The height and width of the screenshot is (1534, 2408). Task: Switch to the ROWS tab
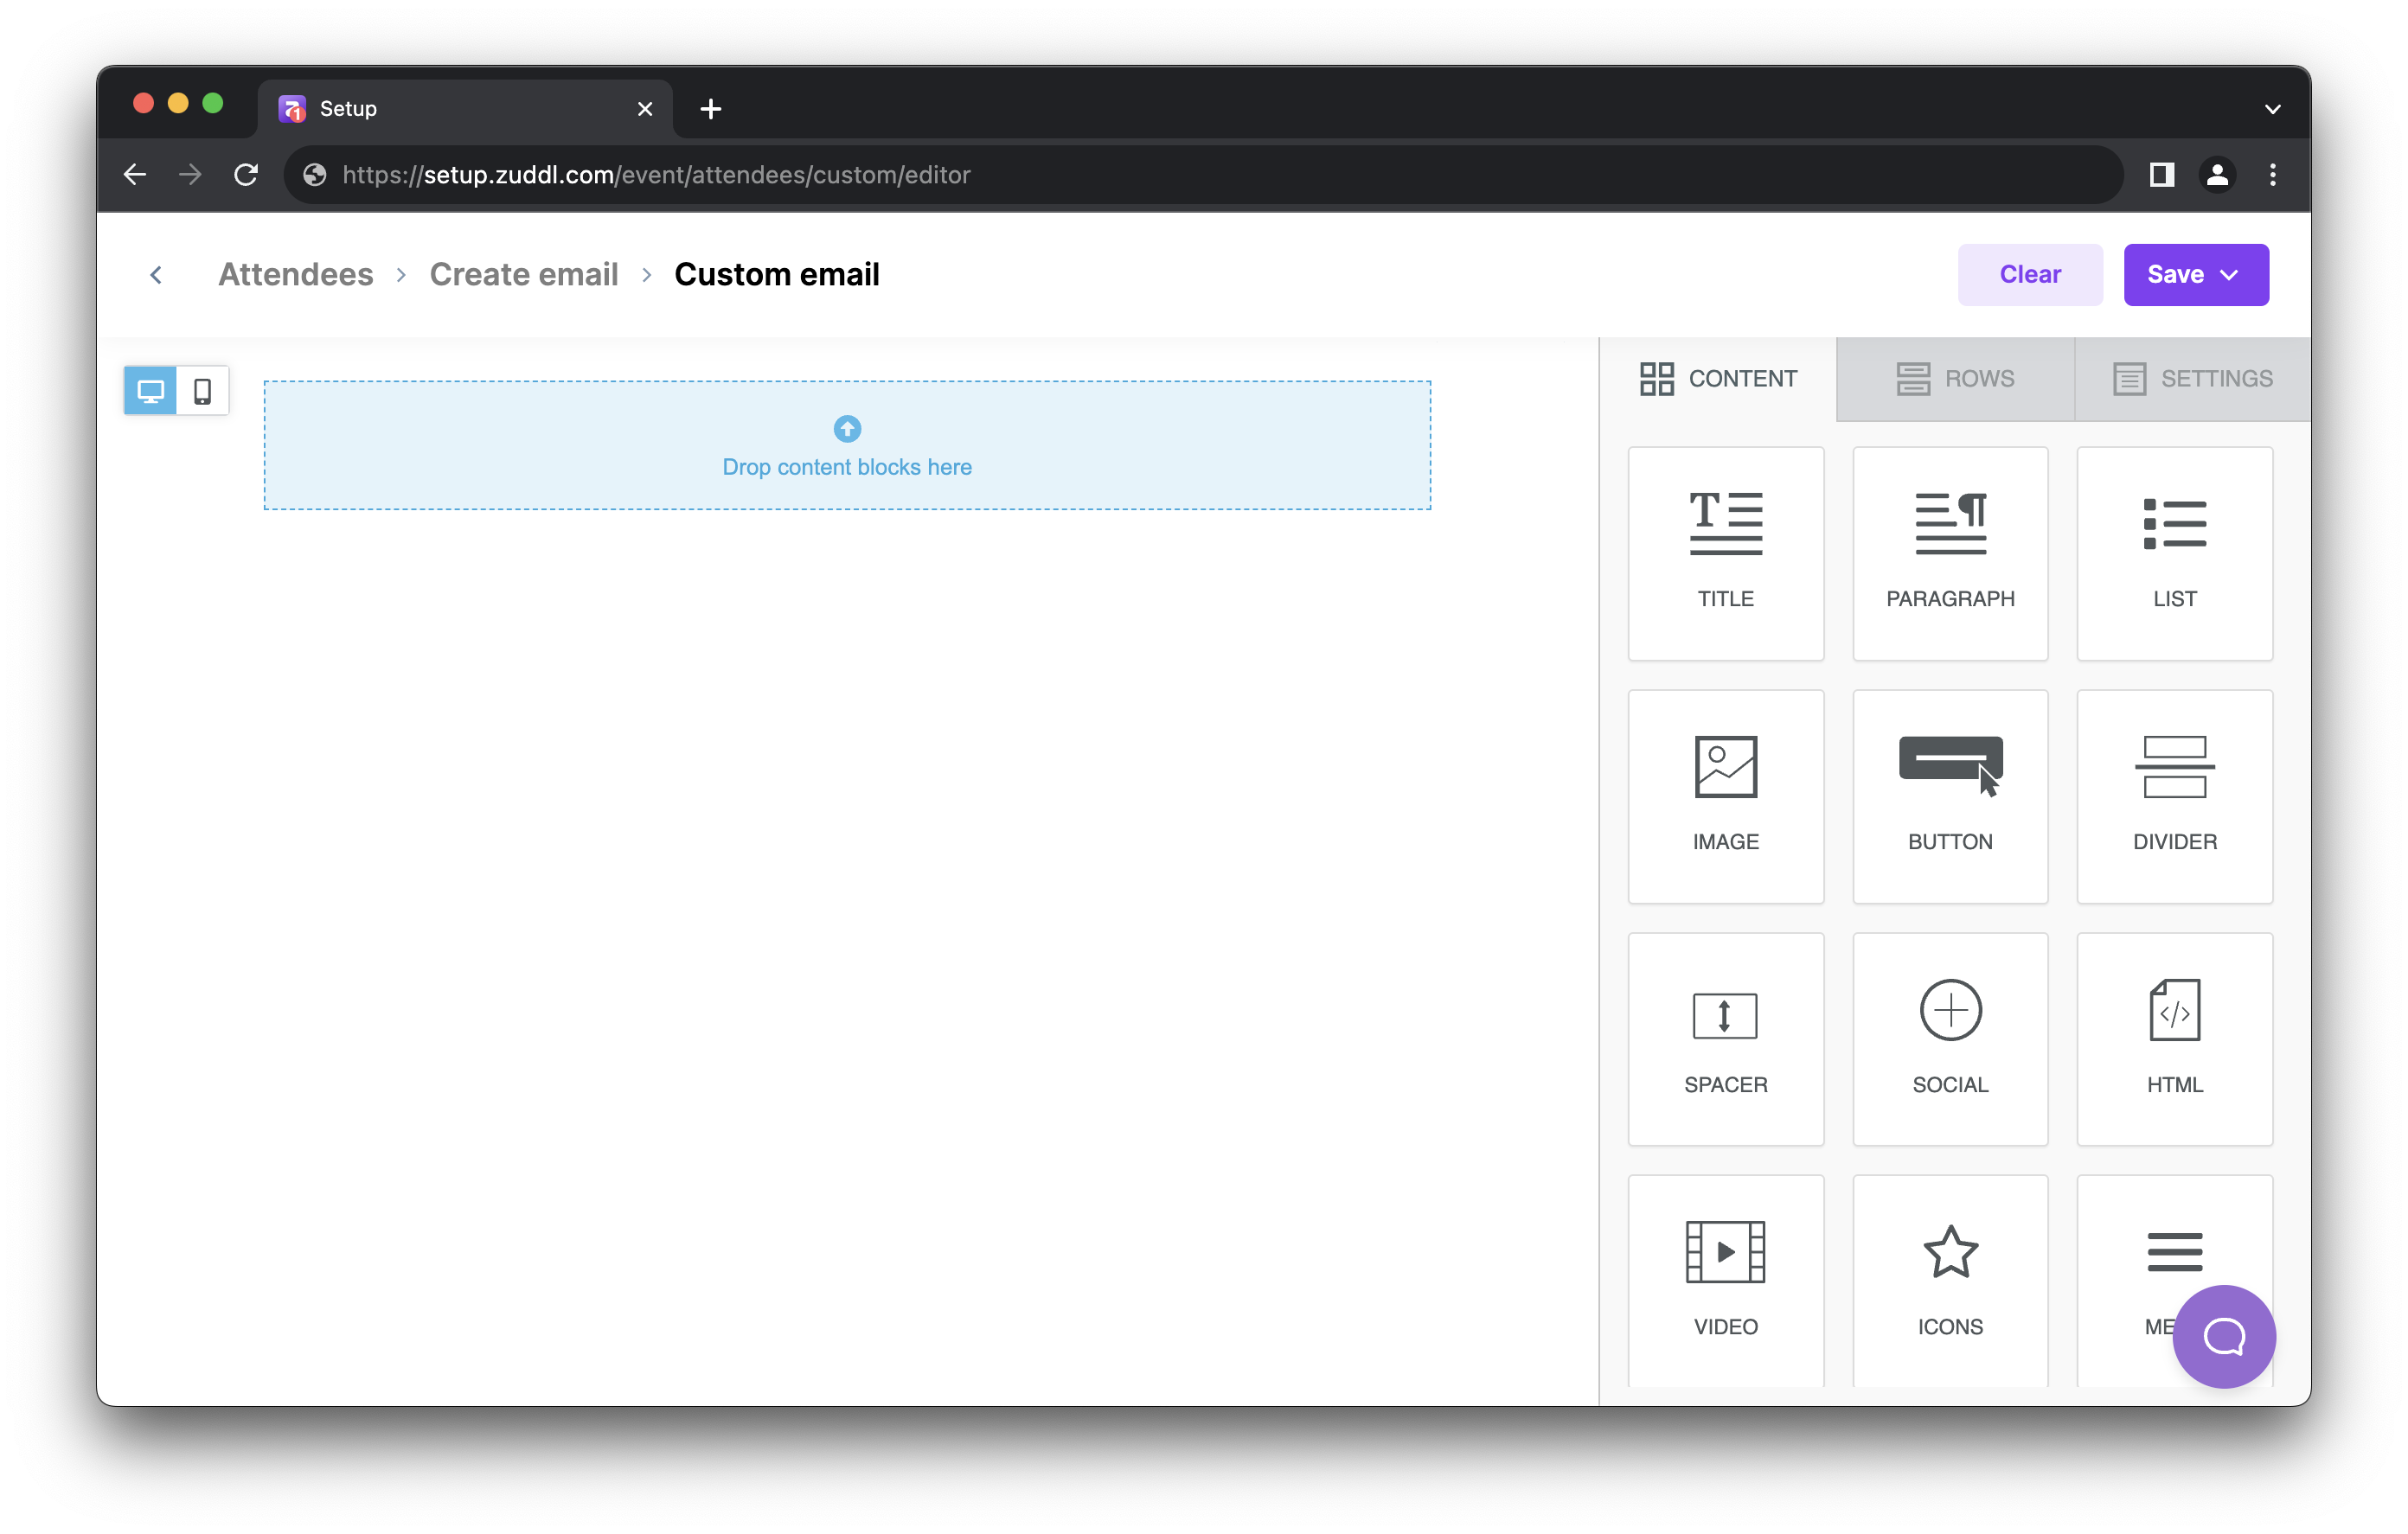1954,378
